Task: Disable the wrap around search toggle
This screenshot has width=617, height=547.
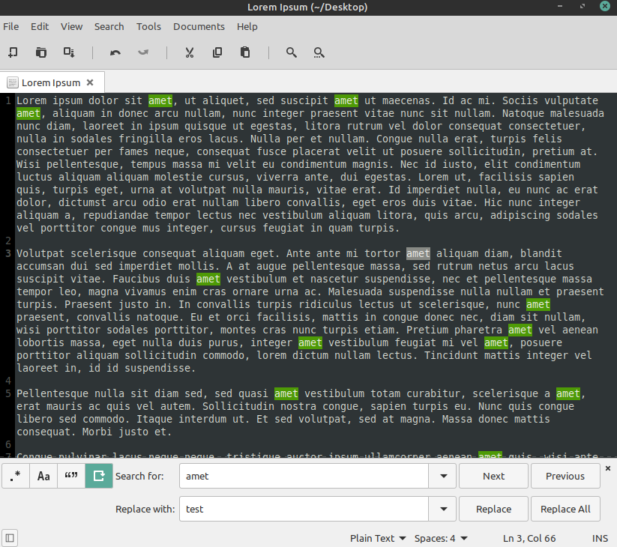Action: tap(99, 476)
